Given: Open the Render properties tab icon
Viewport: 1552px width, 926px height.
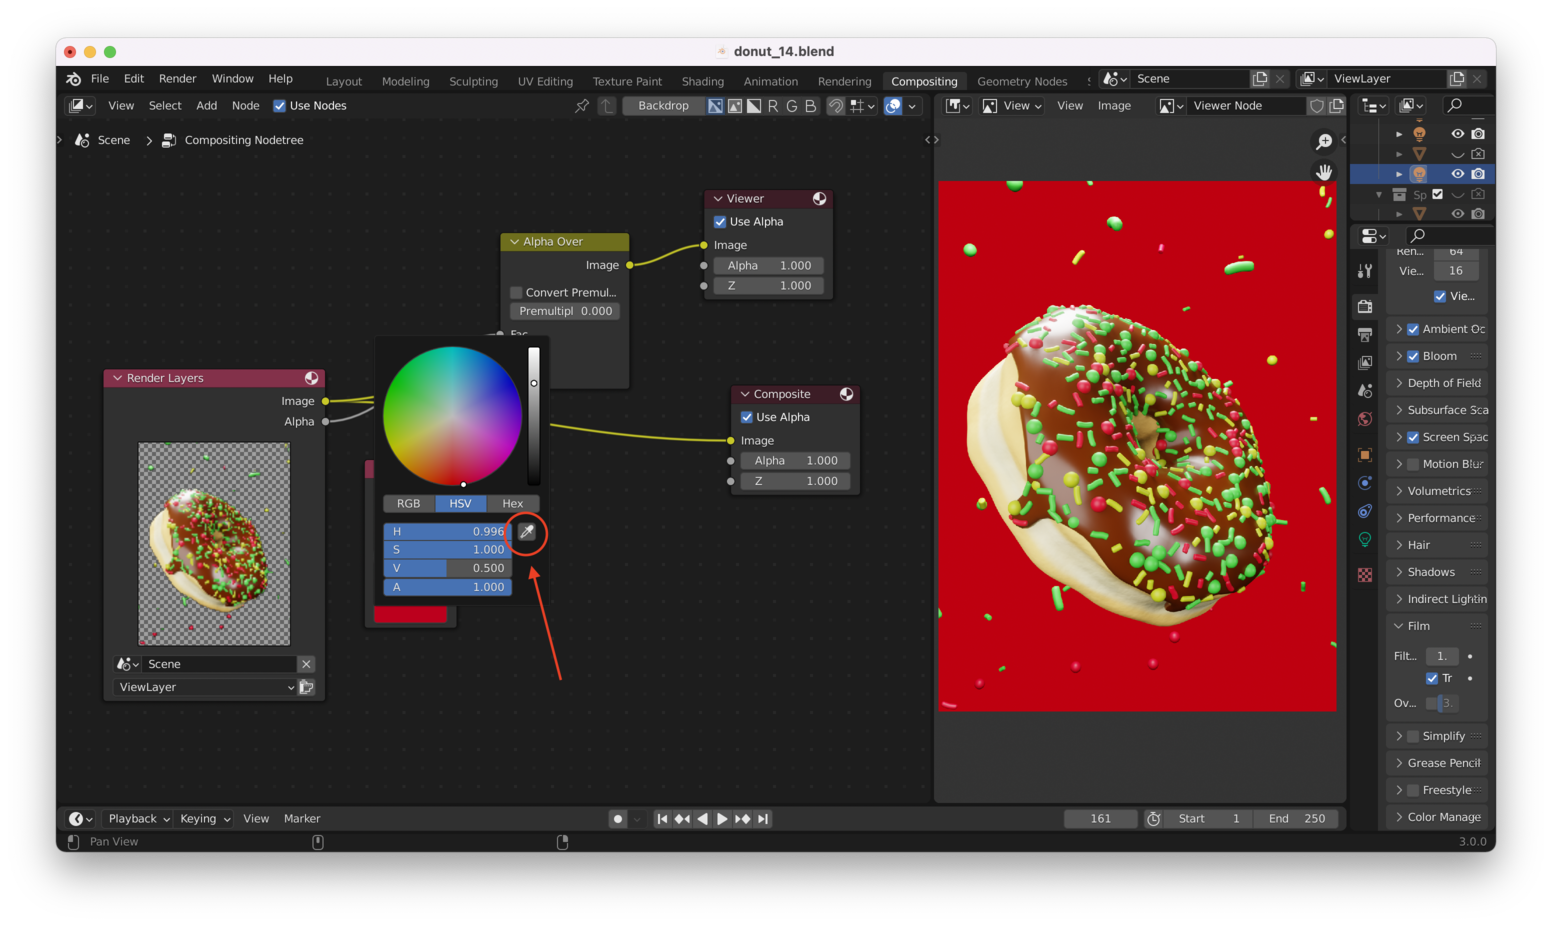Looking at the screenshot, I should (x=1365, y=306).
